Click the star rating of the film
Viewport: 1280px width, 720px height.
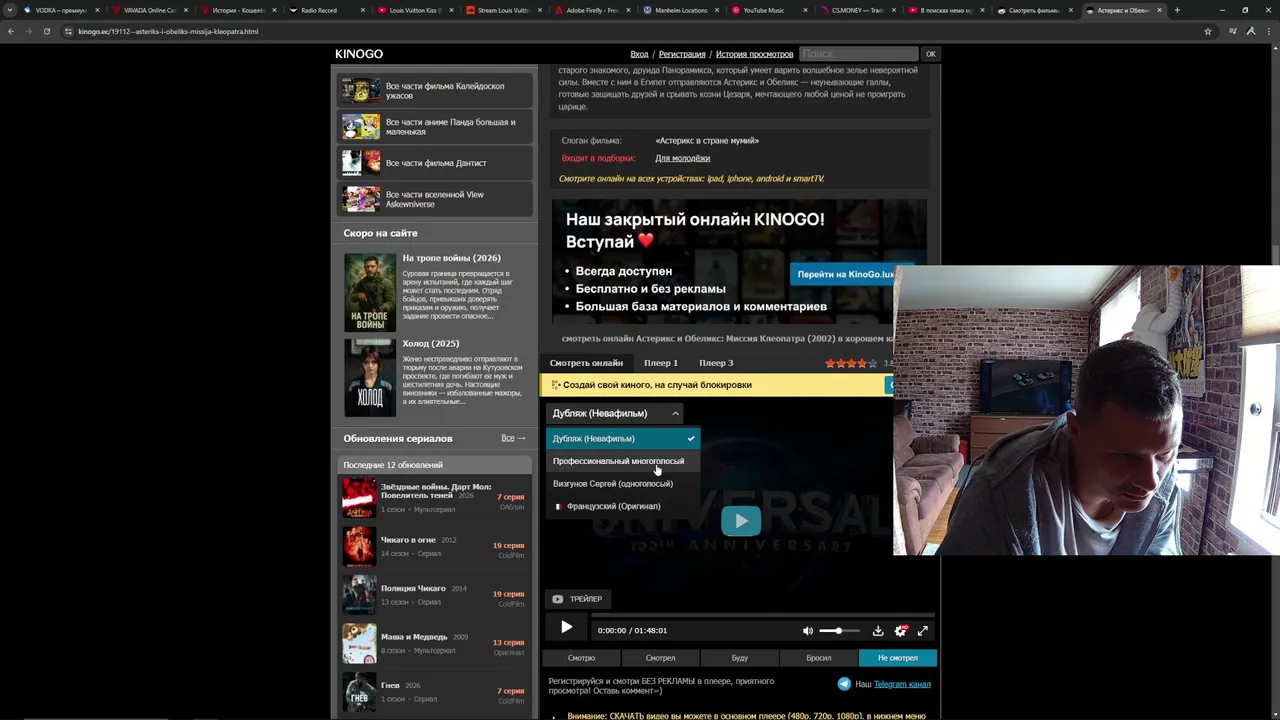(x=851, y=363)
